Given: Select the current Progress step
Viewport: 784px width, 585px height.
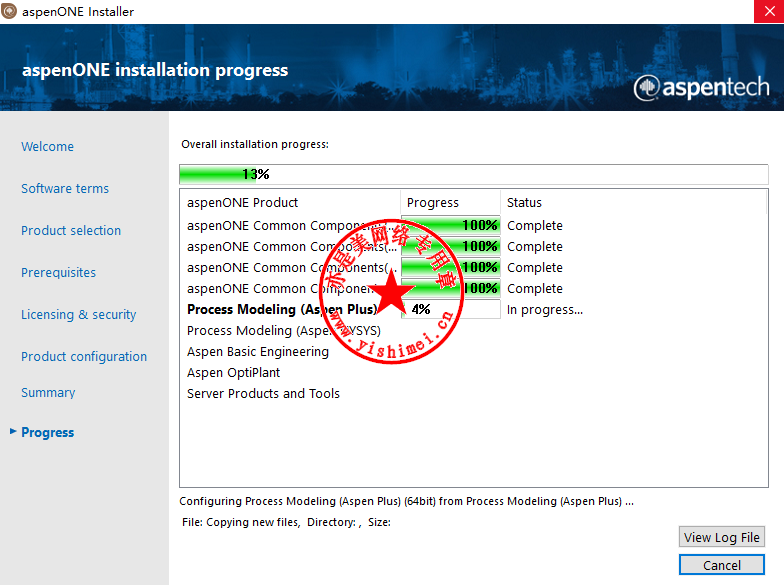Looking at the screenshot, I should click(x=48, y=432).
